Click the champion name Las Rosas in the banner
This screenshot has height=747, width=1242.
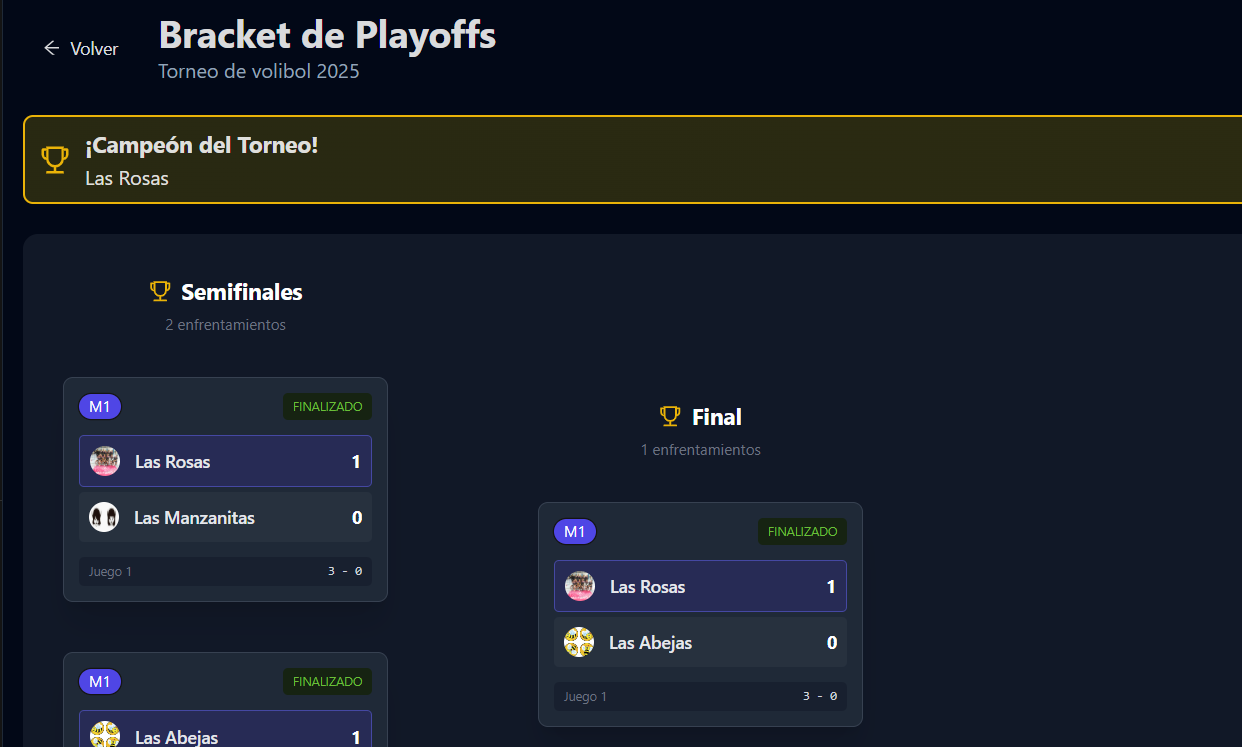126,179
